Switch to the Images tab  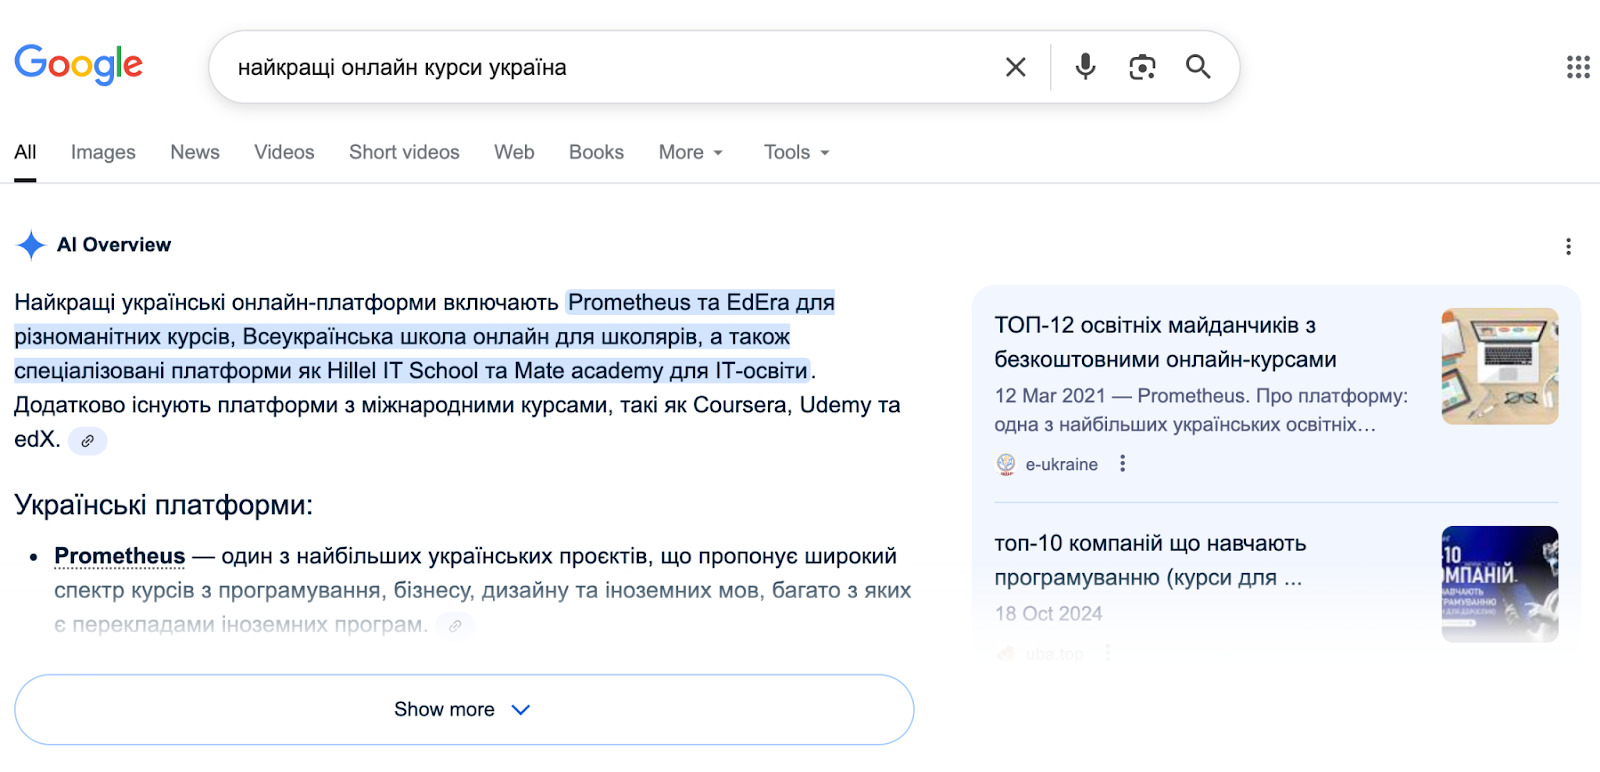[x=103, y=152]
